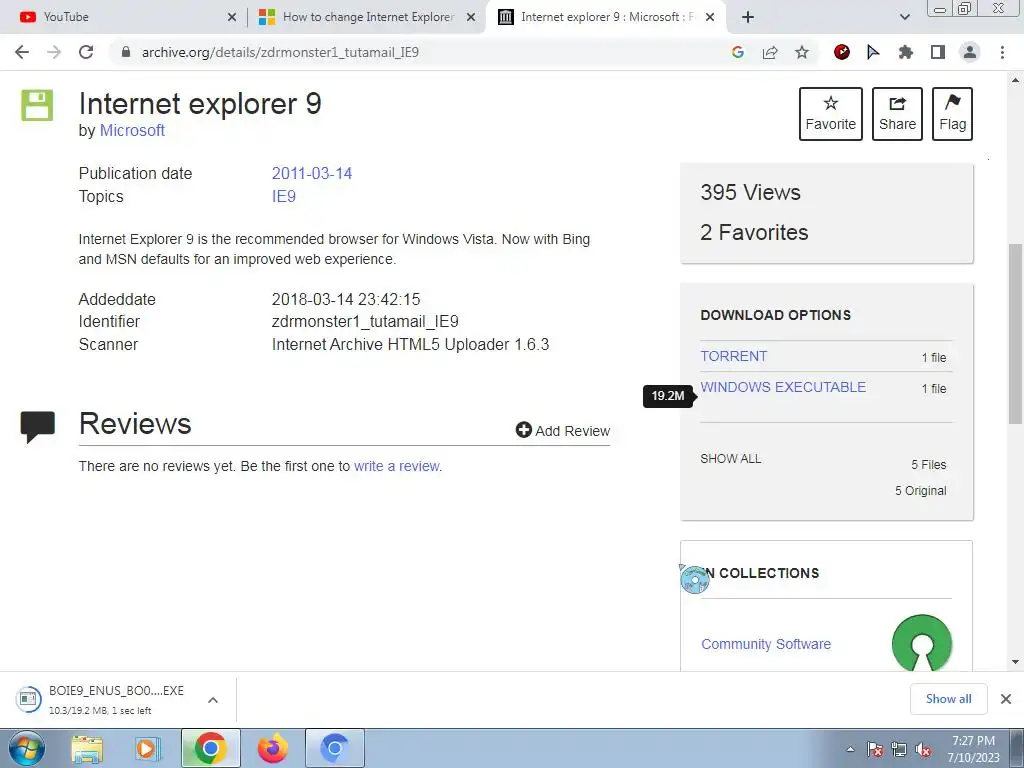Screen dimensions: 1024x768
Task: Click SHOW ALL download files
Action: coord(730,458)
